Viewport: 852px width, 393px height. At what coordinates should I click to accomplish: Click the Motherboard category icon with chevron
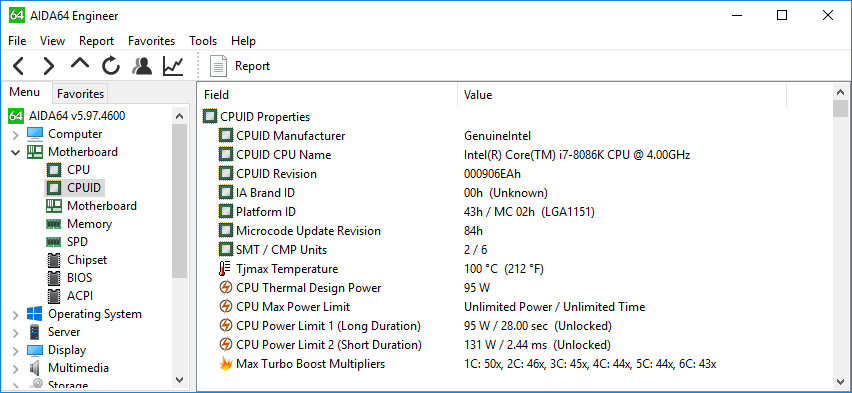35,152
